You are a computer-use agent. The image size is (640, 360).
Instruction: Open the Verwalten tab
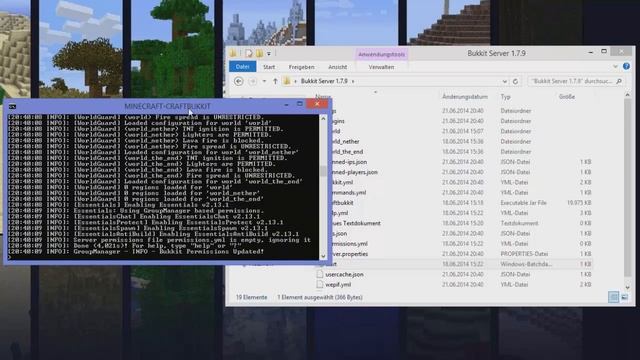click(x=381, y=67)
